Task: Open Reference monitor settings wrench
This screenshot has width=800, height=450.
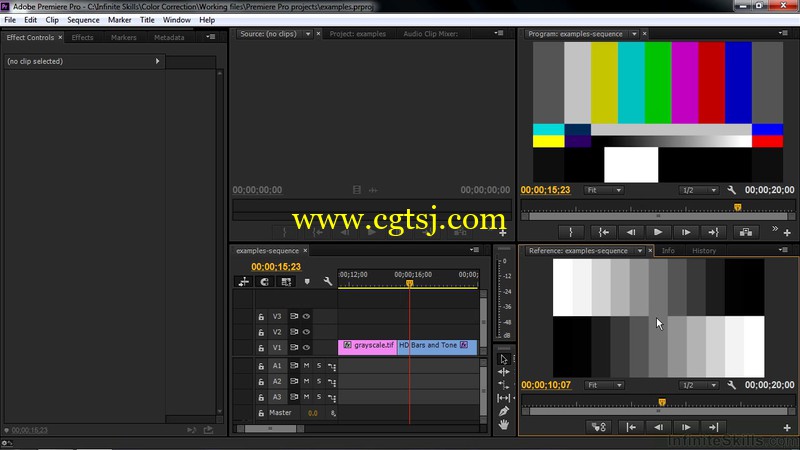Action: 732,385
